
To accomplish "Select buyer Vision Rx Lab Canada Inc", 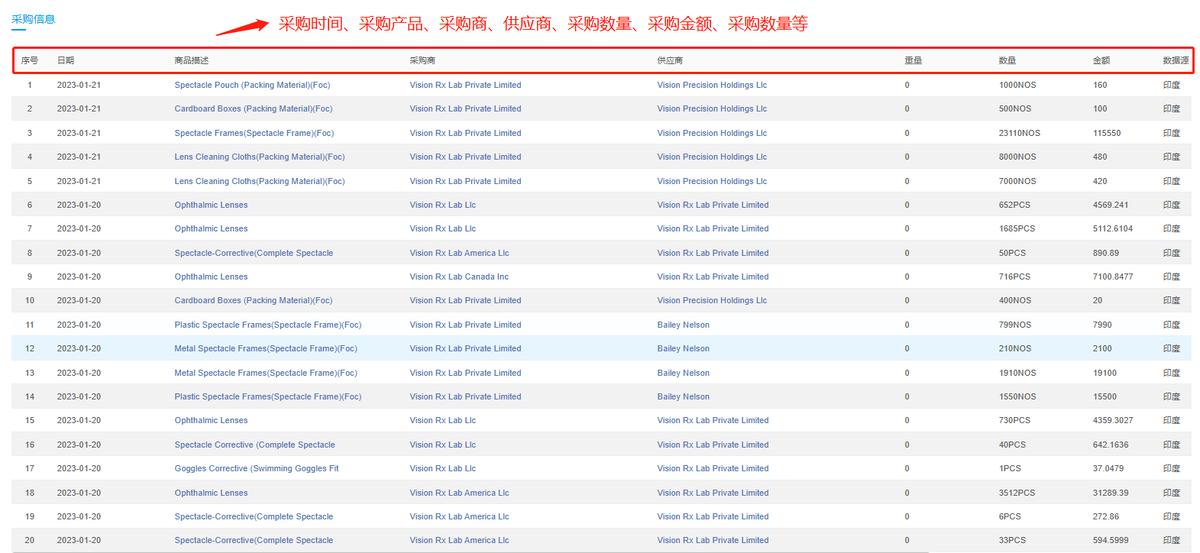I will tap(459, 277).
